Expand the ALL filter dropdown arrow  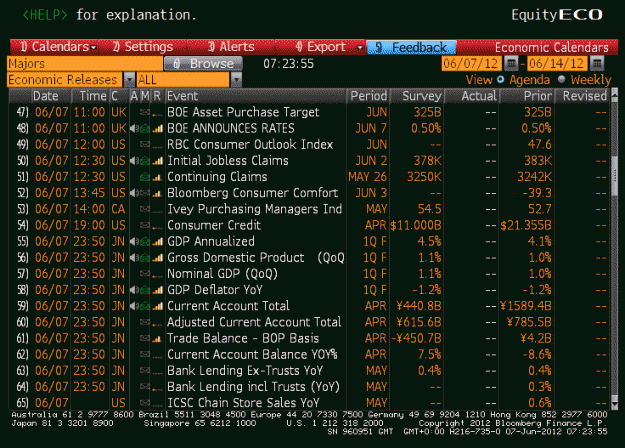pos(236,80)
